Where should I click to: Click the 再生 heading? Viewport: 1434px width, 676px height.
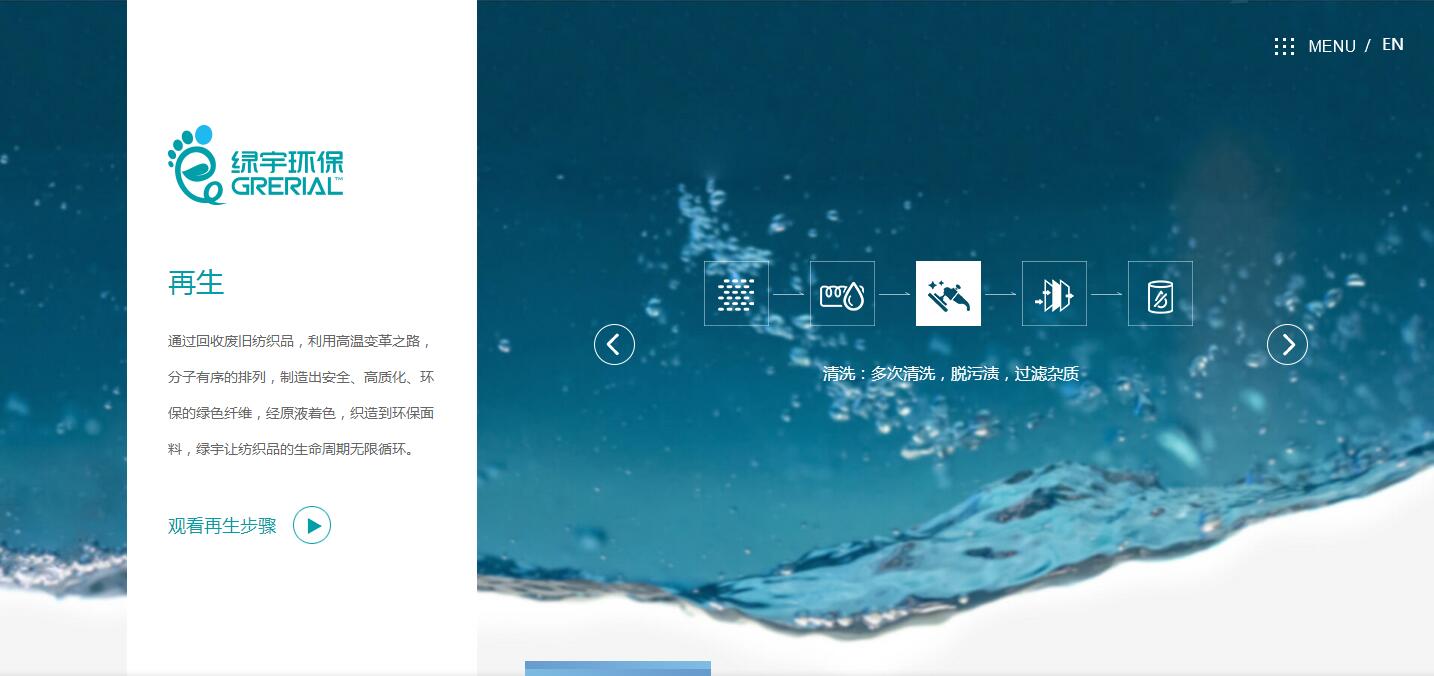tap(196, 283)
